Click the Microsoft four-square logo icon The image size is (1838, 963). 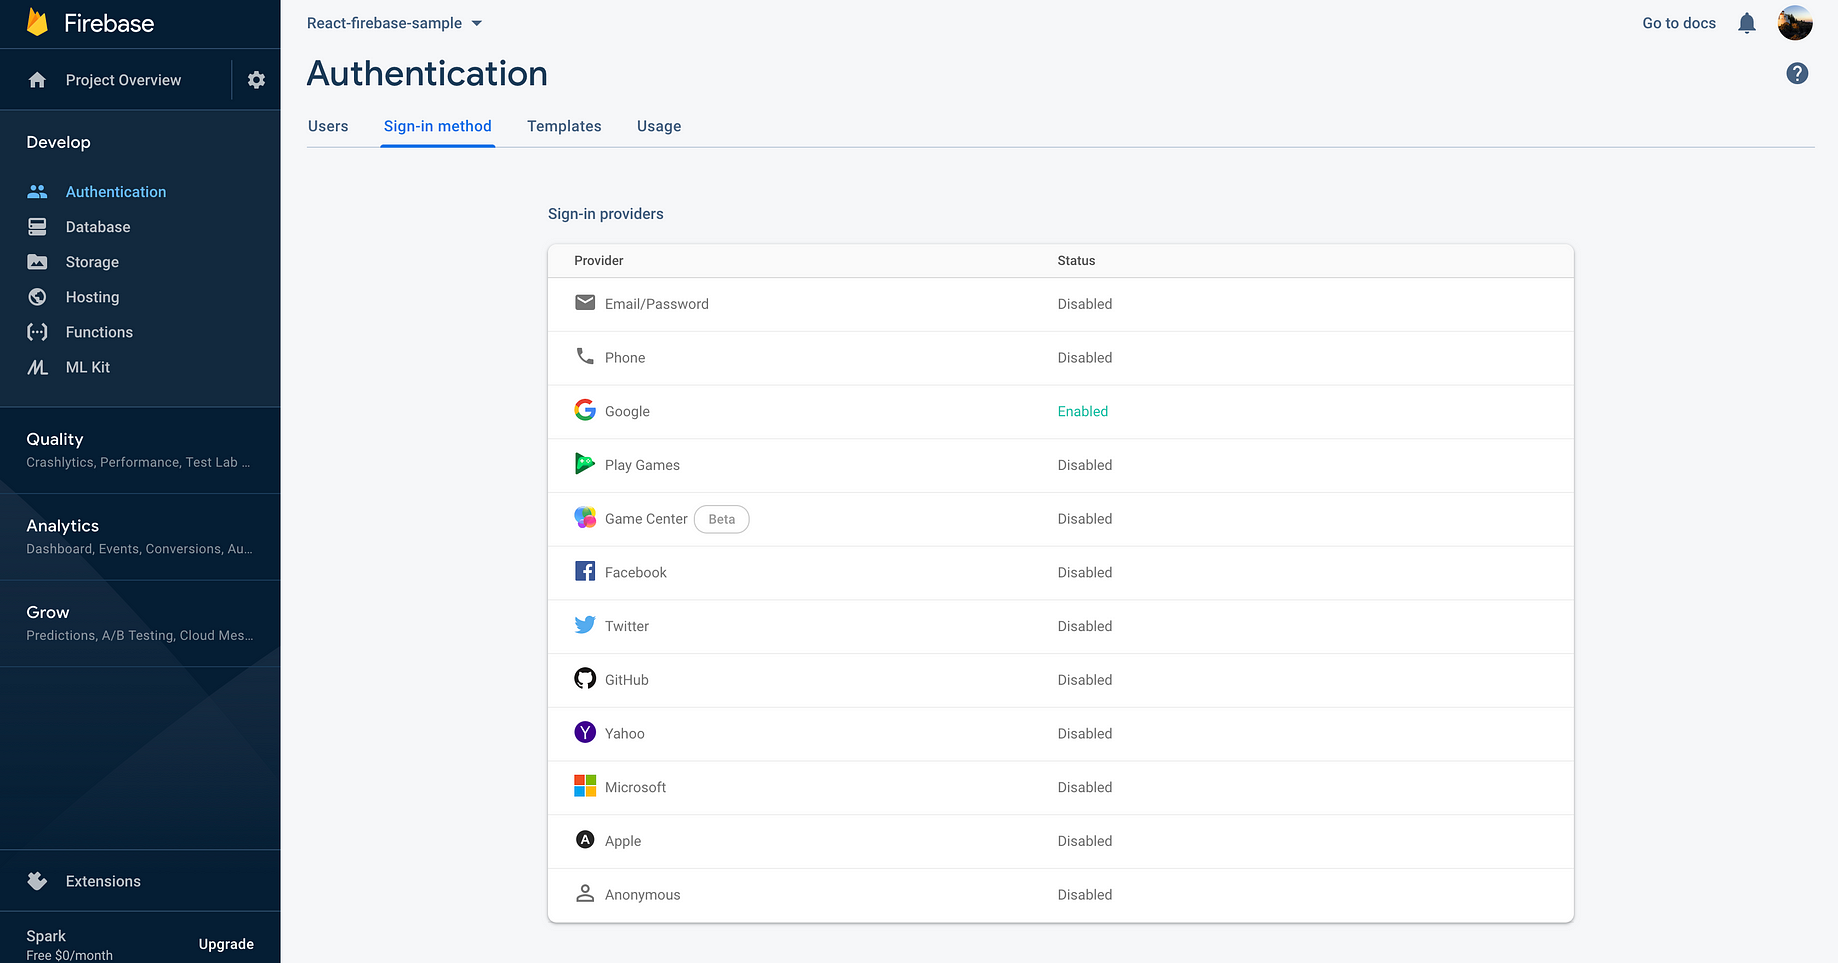tap(585, 786)
